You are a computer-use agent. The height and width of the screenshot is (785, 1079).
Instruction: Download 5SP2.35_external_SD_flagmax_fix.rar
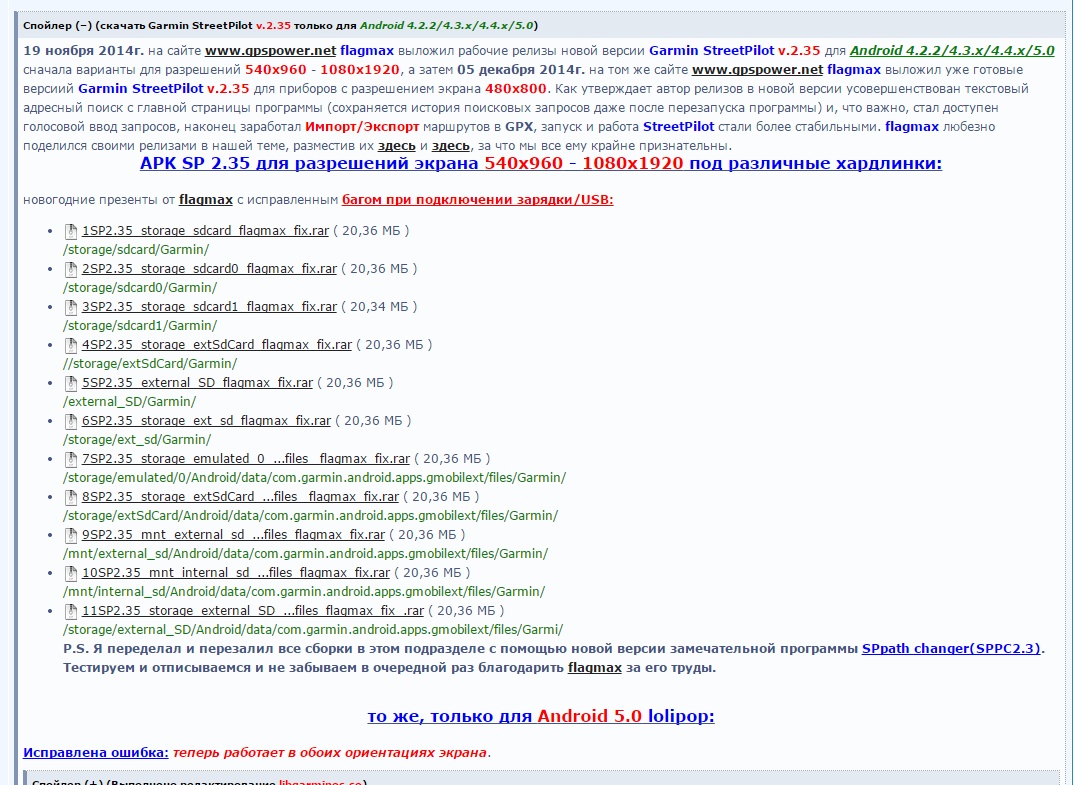tap(197, 383)
